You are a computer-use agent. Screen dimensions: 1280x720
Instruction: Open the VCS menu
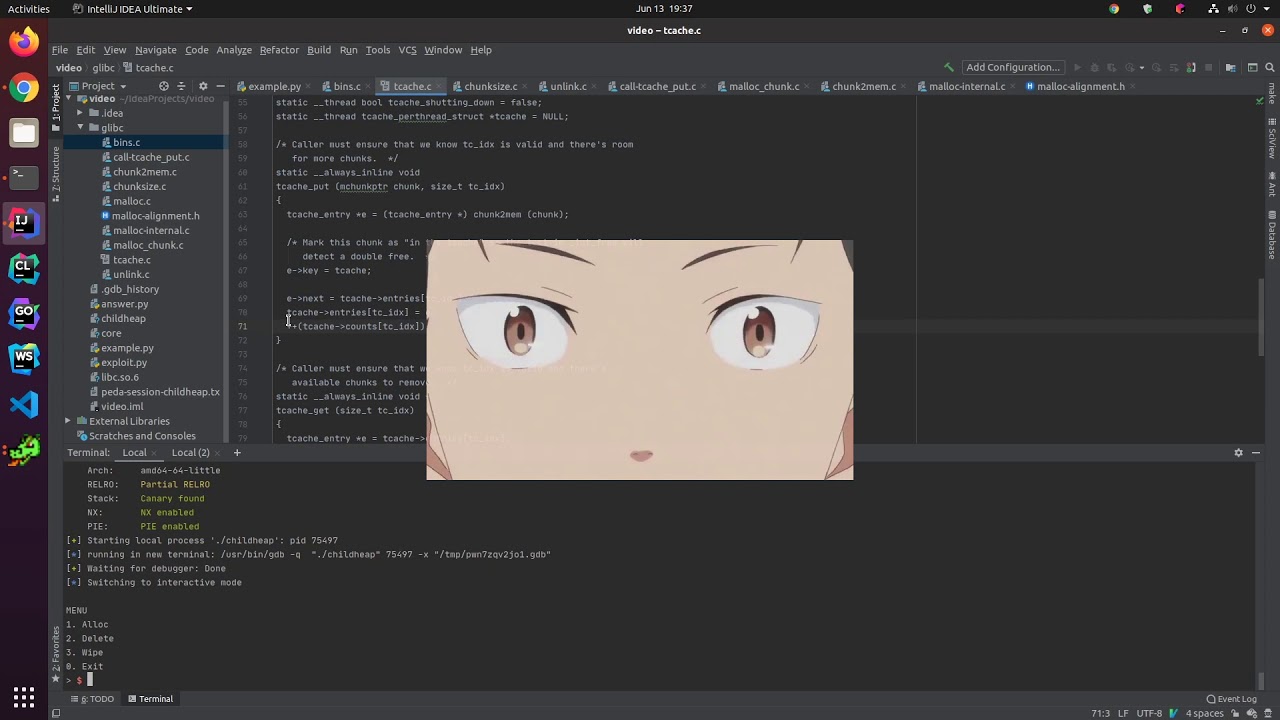[x=407, y=50]
